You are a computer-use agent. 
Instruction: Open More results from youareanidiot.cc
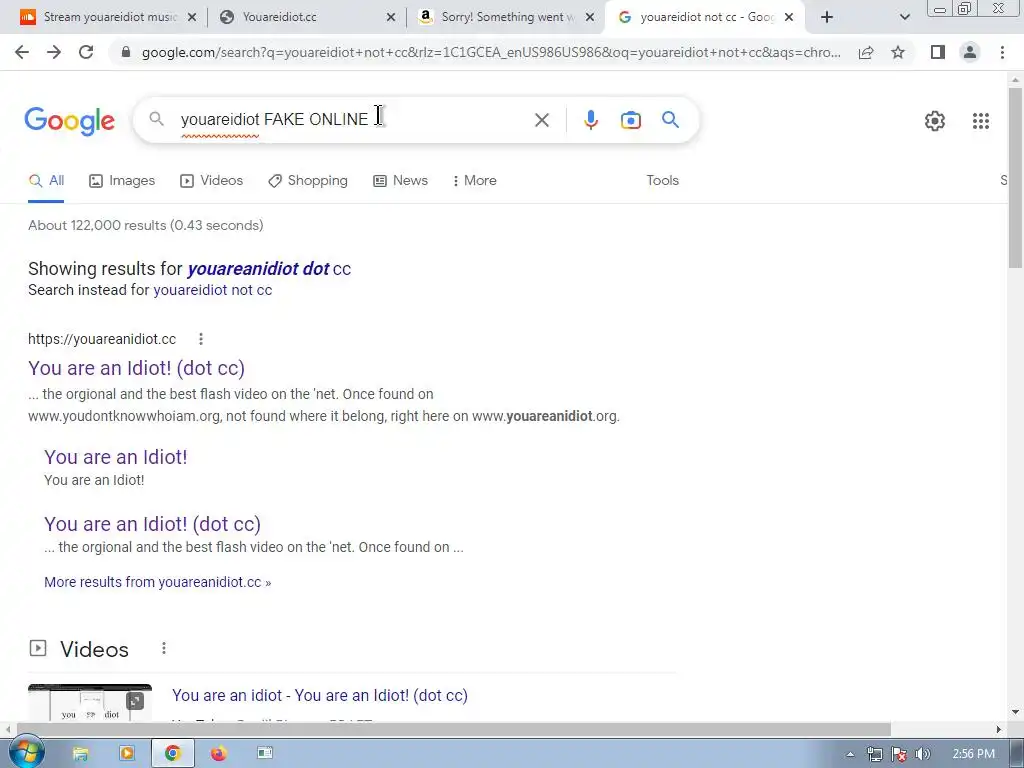157,583
